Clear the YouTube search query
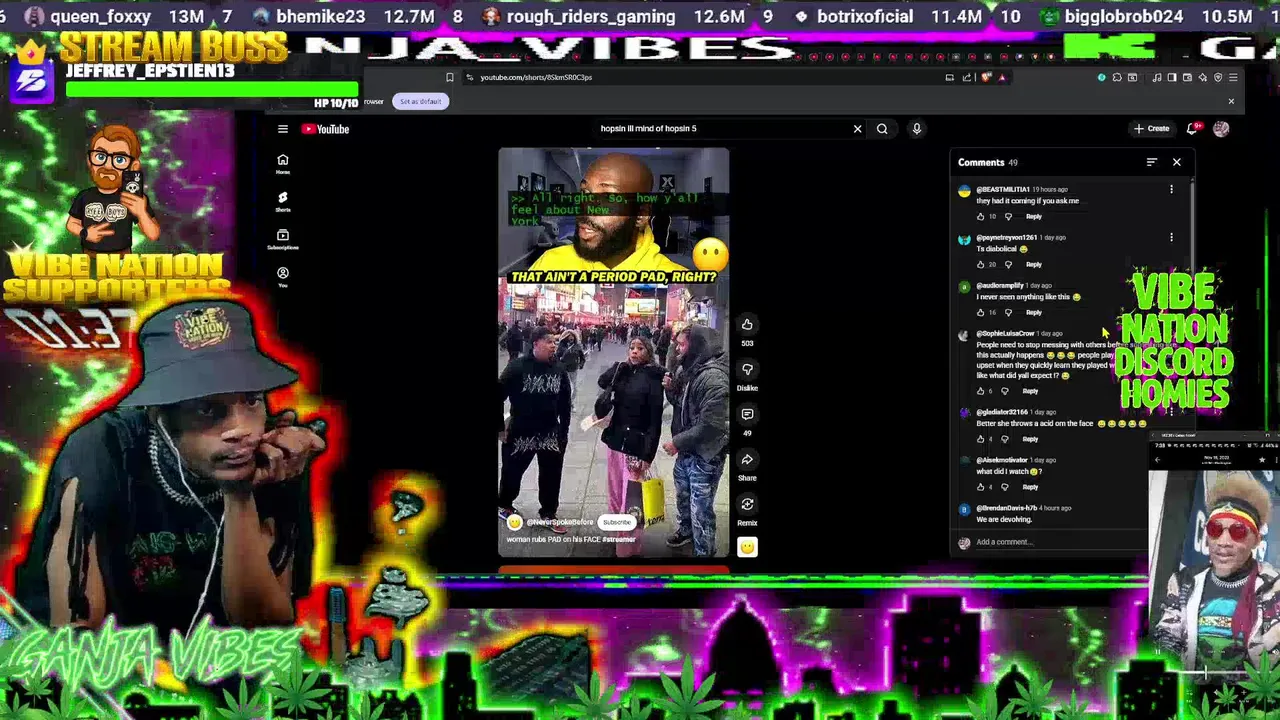 (857, 129)
